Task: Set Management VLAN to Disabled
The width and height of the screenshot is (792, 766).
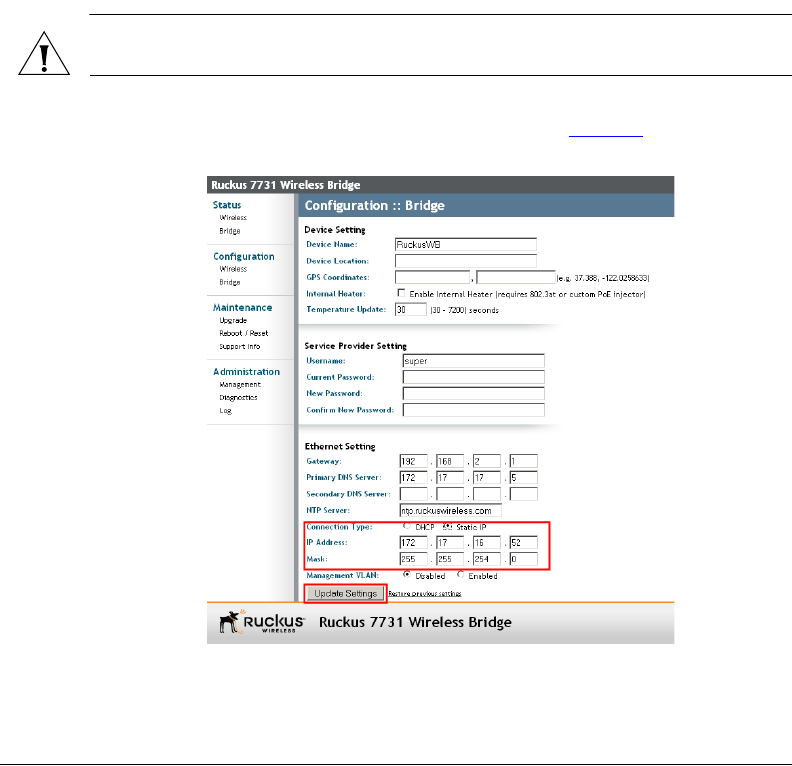Action: click(x=407, y=575)
